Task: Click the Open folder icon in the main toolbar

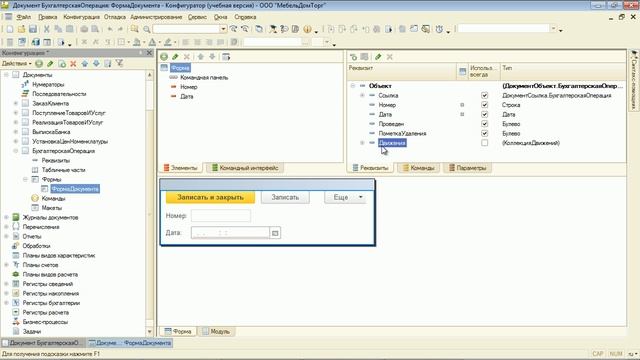Action: click(21, 29)
